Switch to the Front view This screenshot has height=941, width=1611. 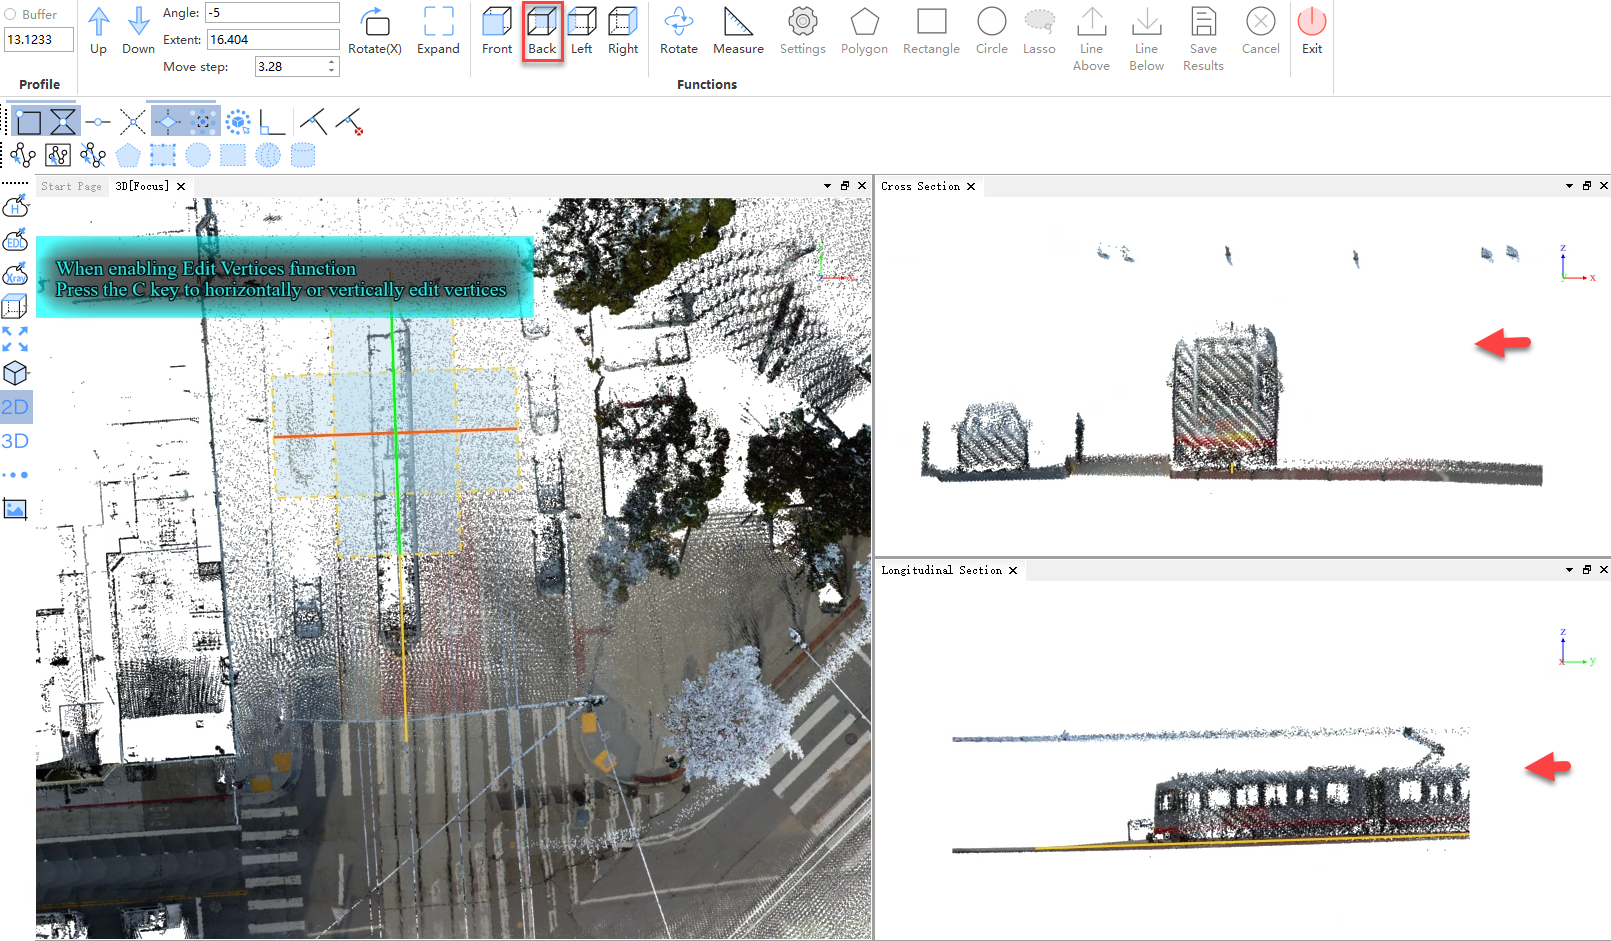pyautogui.click(x=497, y=31)
